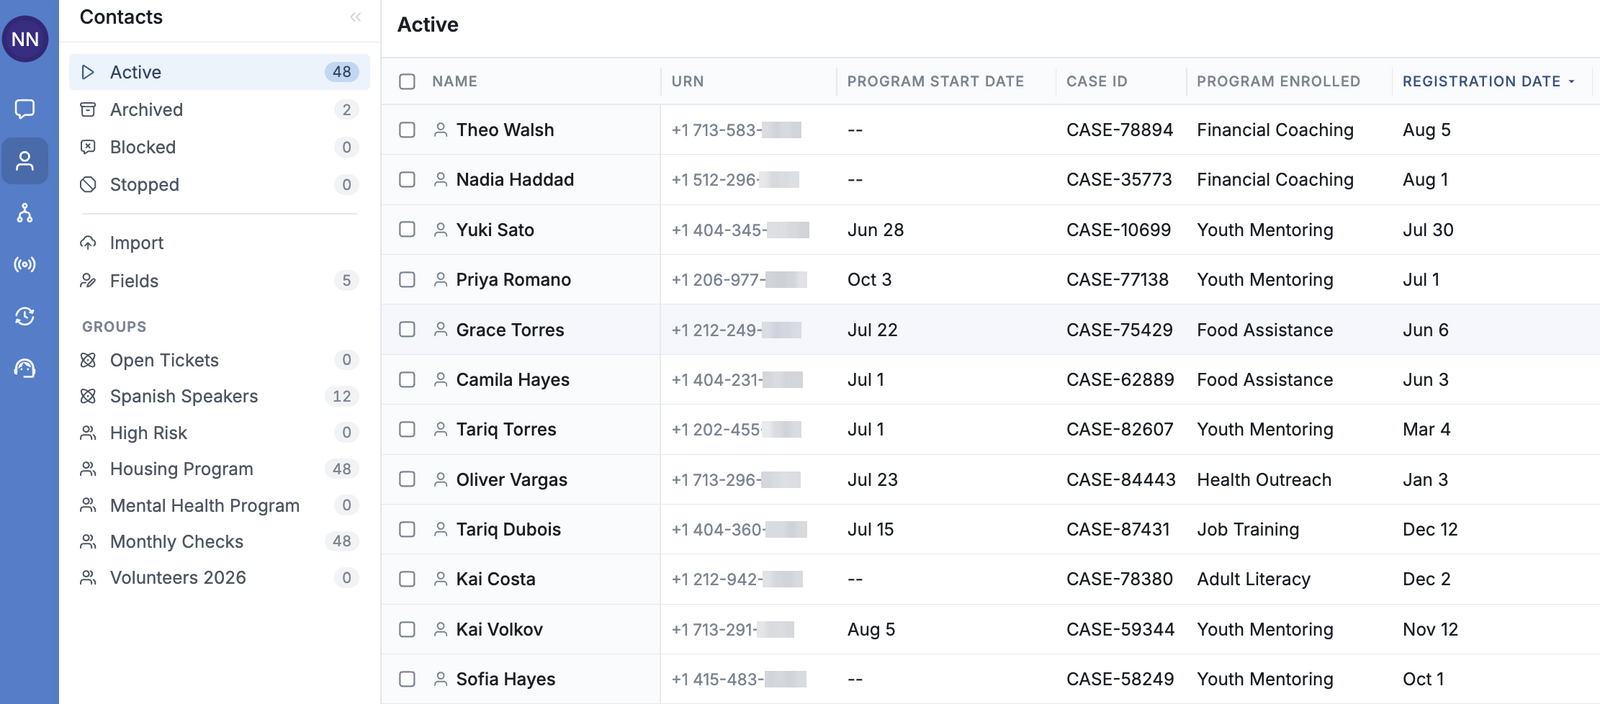Viewport: 1600px width, 704px height.
Task: Open the flows tree icon in sidebar
Action: (25, 213)
